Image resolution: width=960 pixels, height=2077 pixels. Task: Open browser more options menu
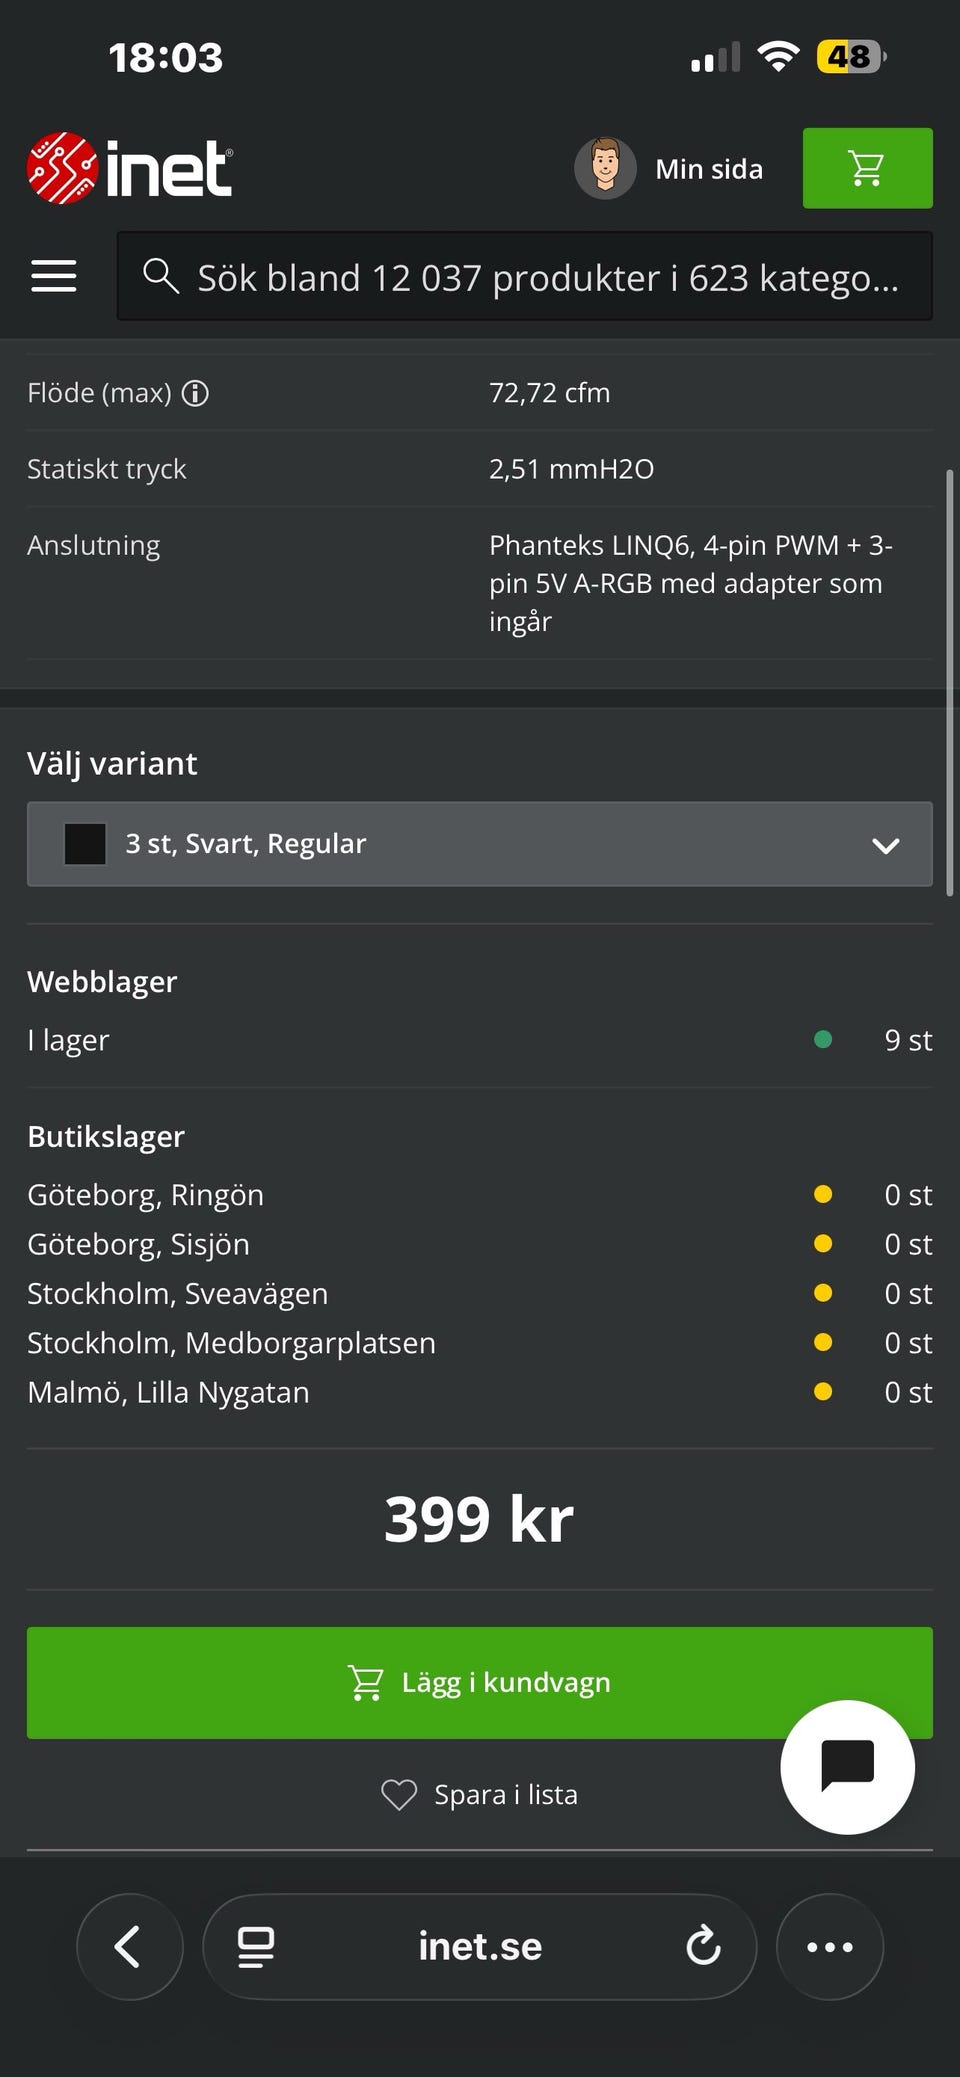coord(829,1946)
